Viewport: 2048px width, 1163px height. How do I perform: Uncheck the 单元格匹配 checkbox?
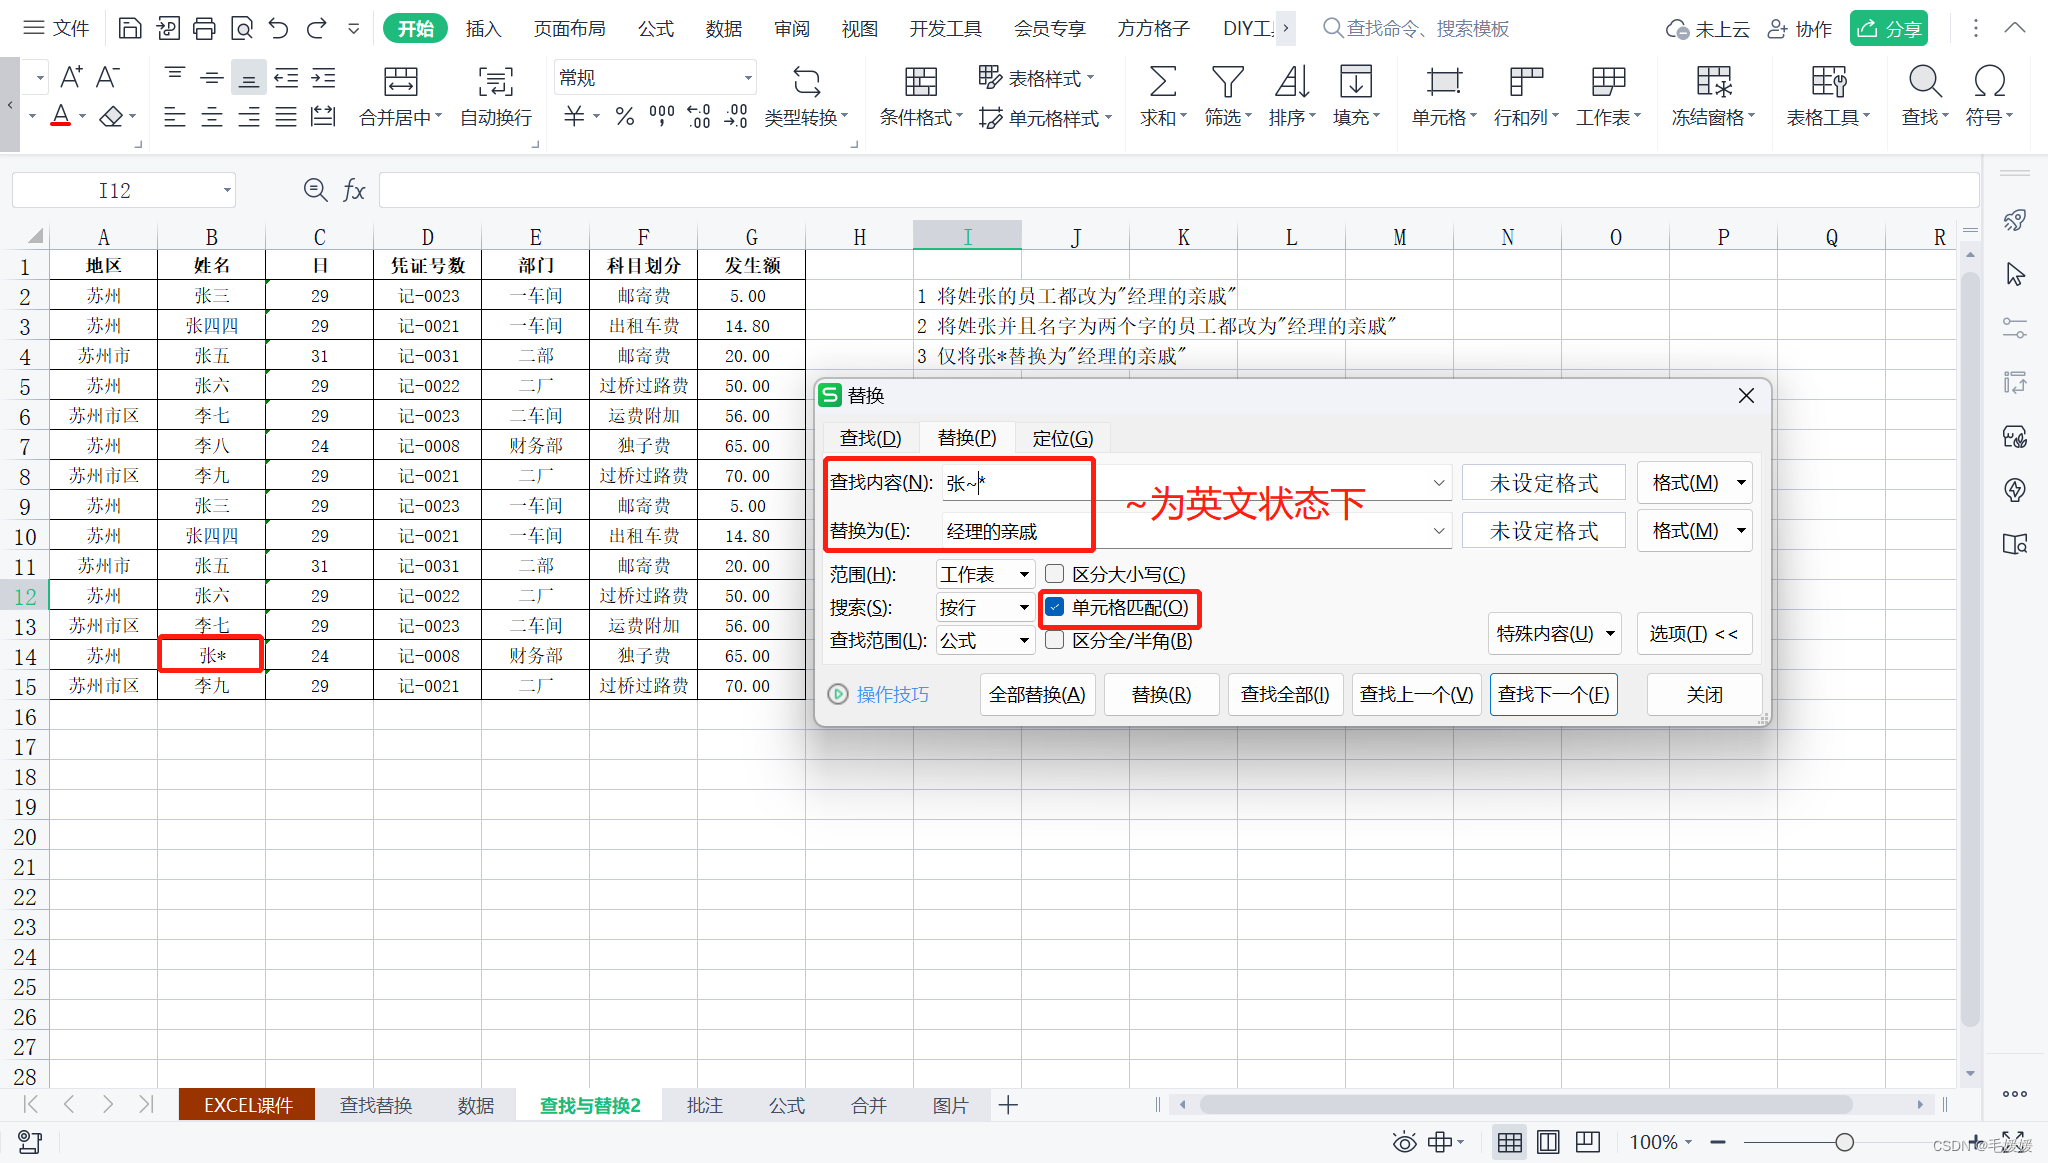pos(1055,607)
